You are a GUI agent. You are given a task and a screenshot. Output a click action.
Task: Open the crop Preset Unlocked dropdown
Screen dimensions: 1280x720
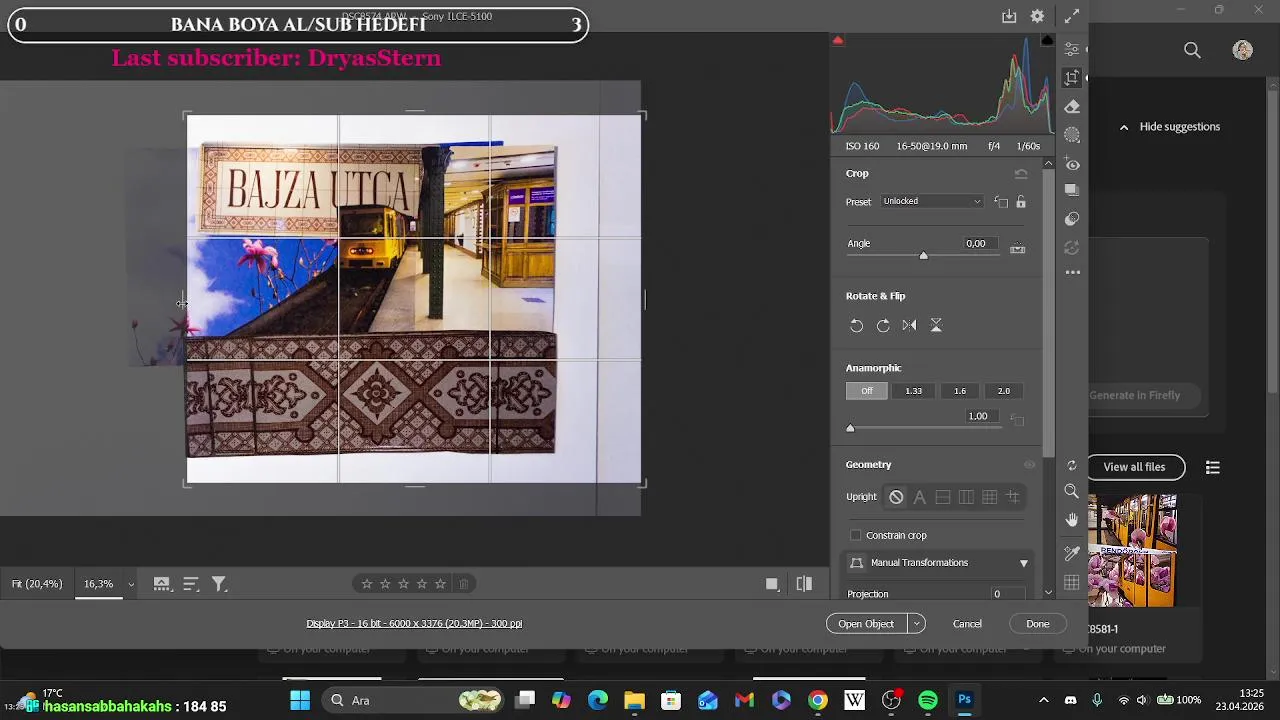click(932, 202)
